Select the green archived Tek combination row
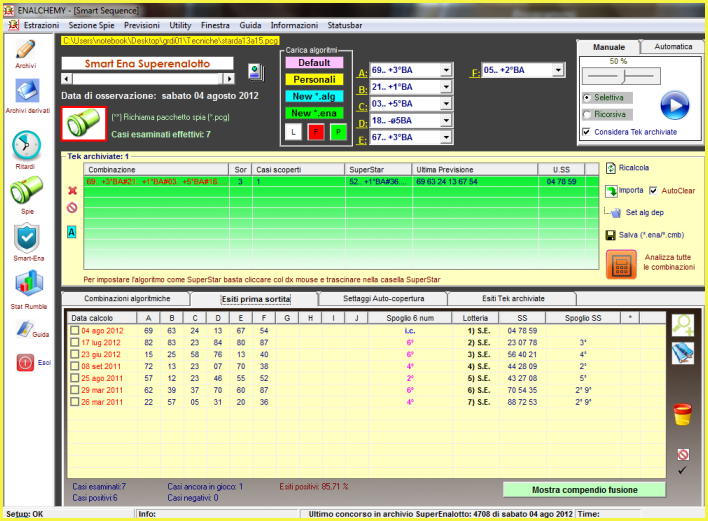Viewport: 708px width, 521px height. [341, 181]
